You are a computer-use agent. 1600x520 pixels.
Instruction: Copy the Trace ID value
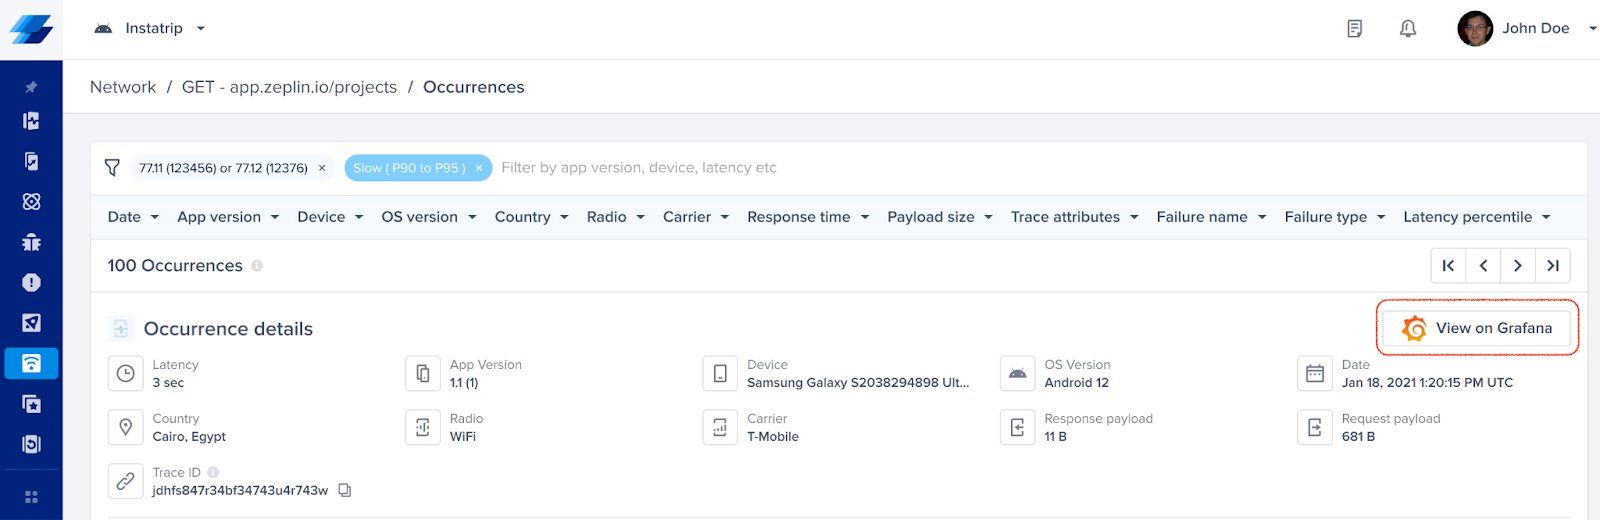tap(345, 490)
